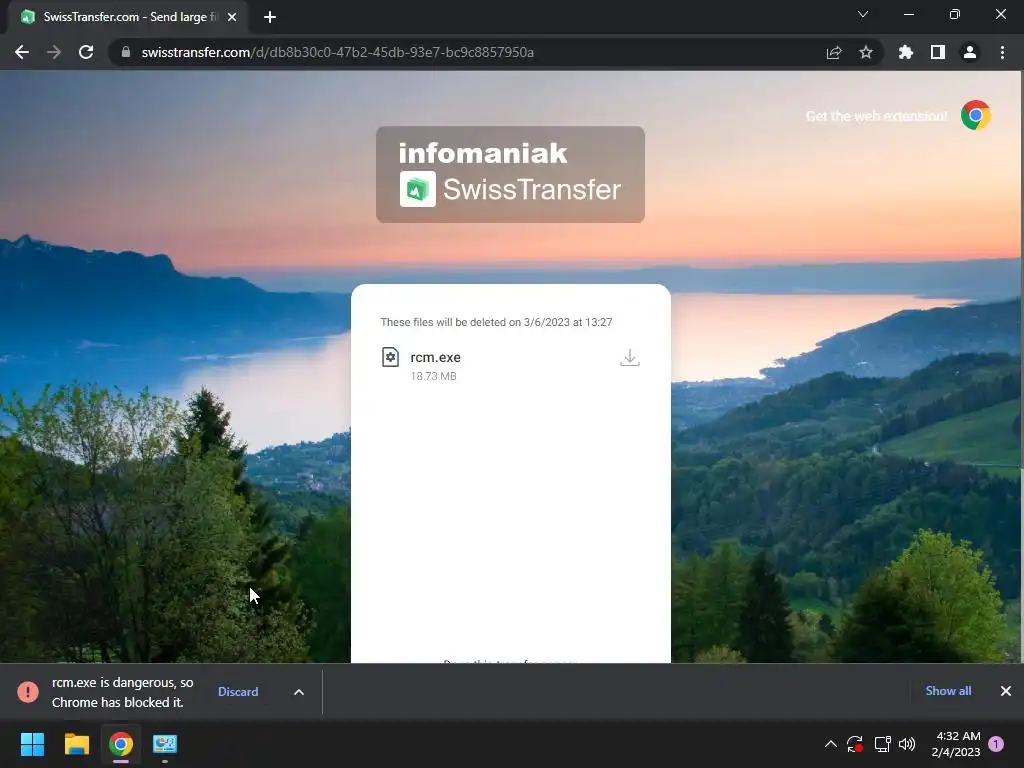Open the Chrome profile menu
1024x768 pixels.
point(970,52)
